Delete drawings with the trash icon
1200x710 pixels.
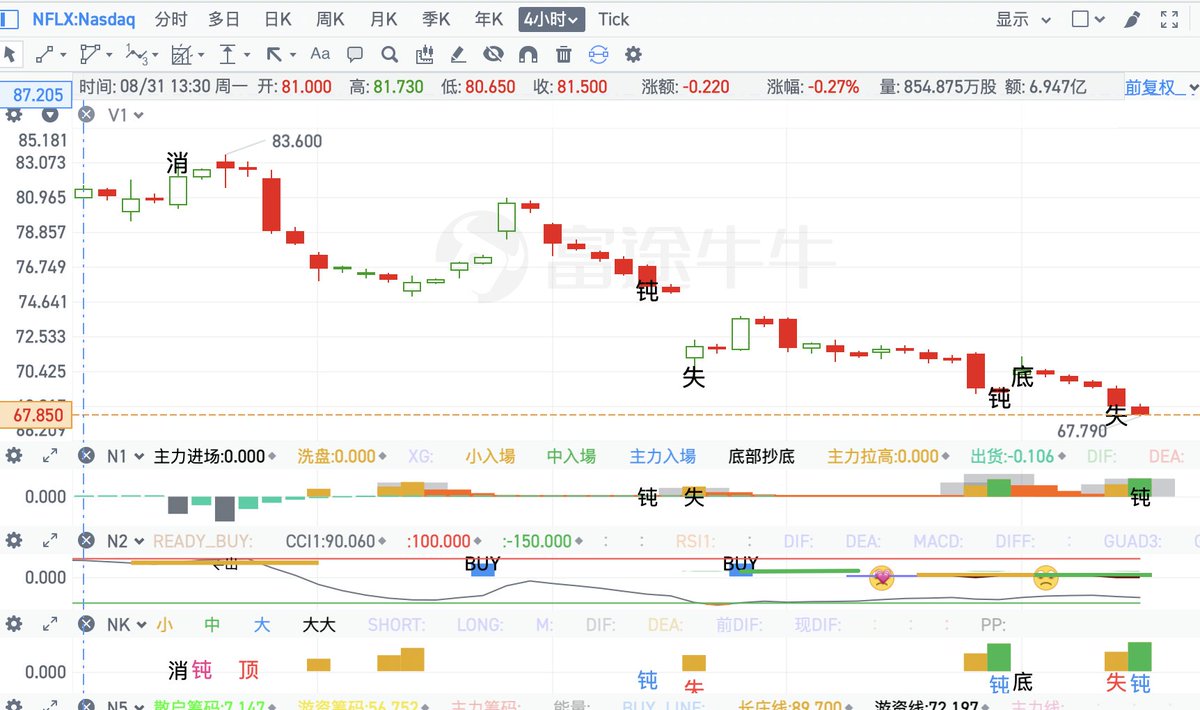pos(563,54)
